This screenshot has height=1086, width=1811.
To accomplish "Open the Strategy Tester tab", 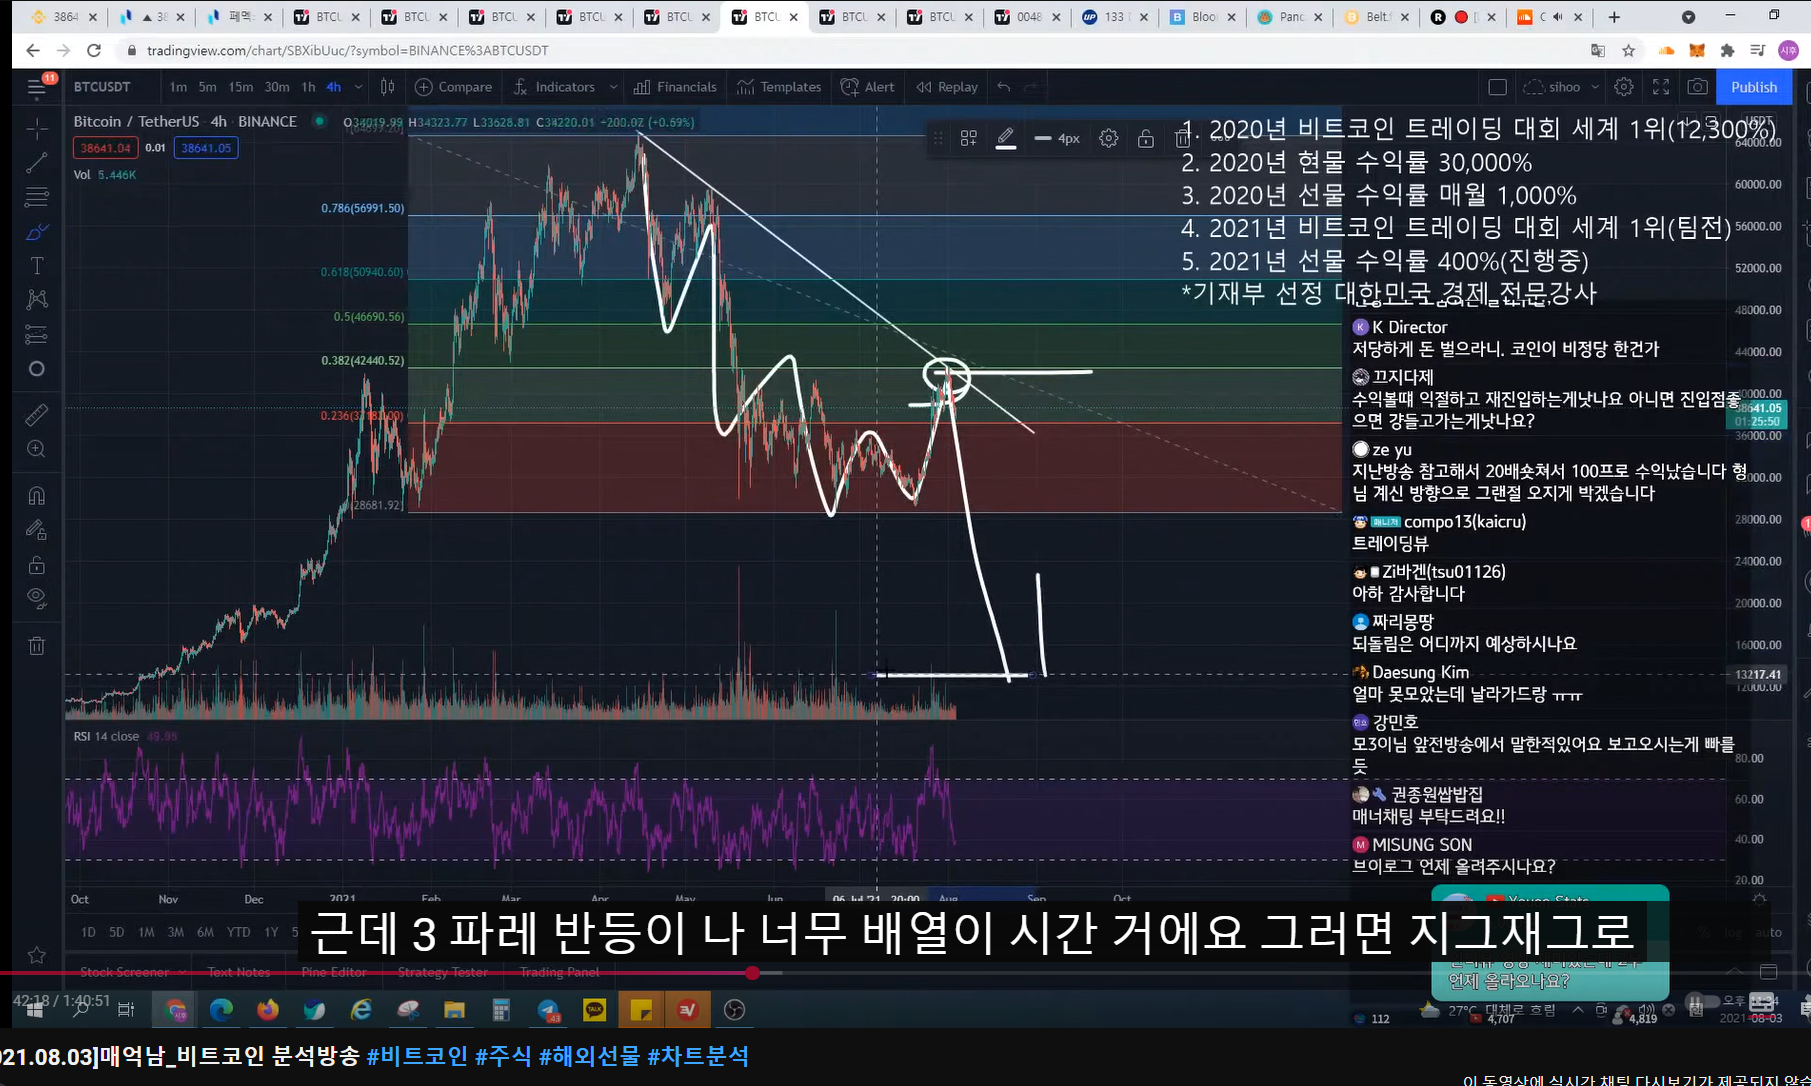I will click(443, 972).
